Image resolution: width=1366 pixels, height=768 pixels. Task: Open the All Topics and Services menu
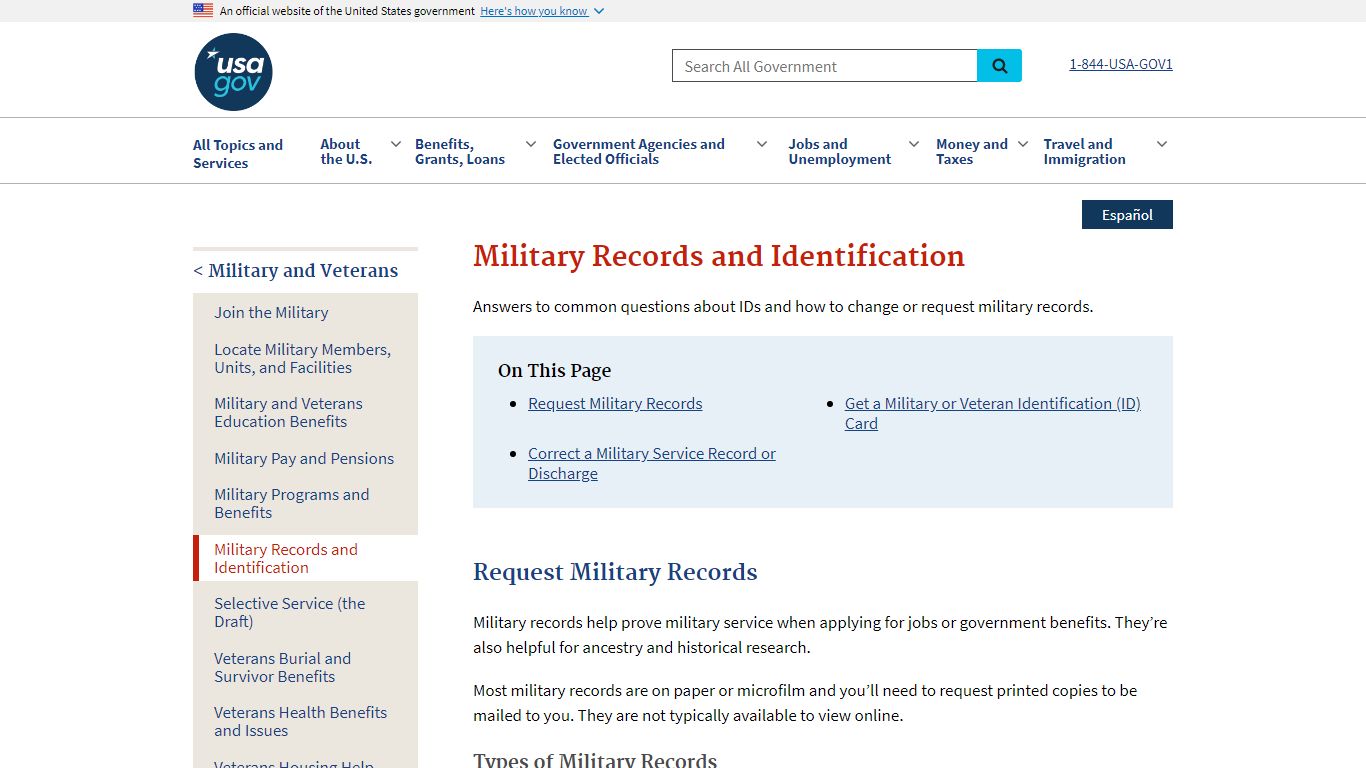[239, 151]
